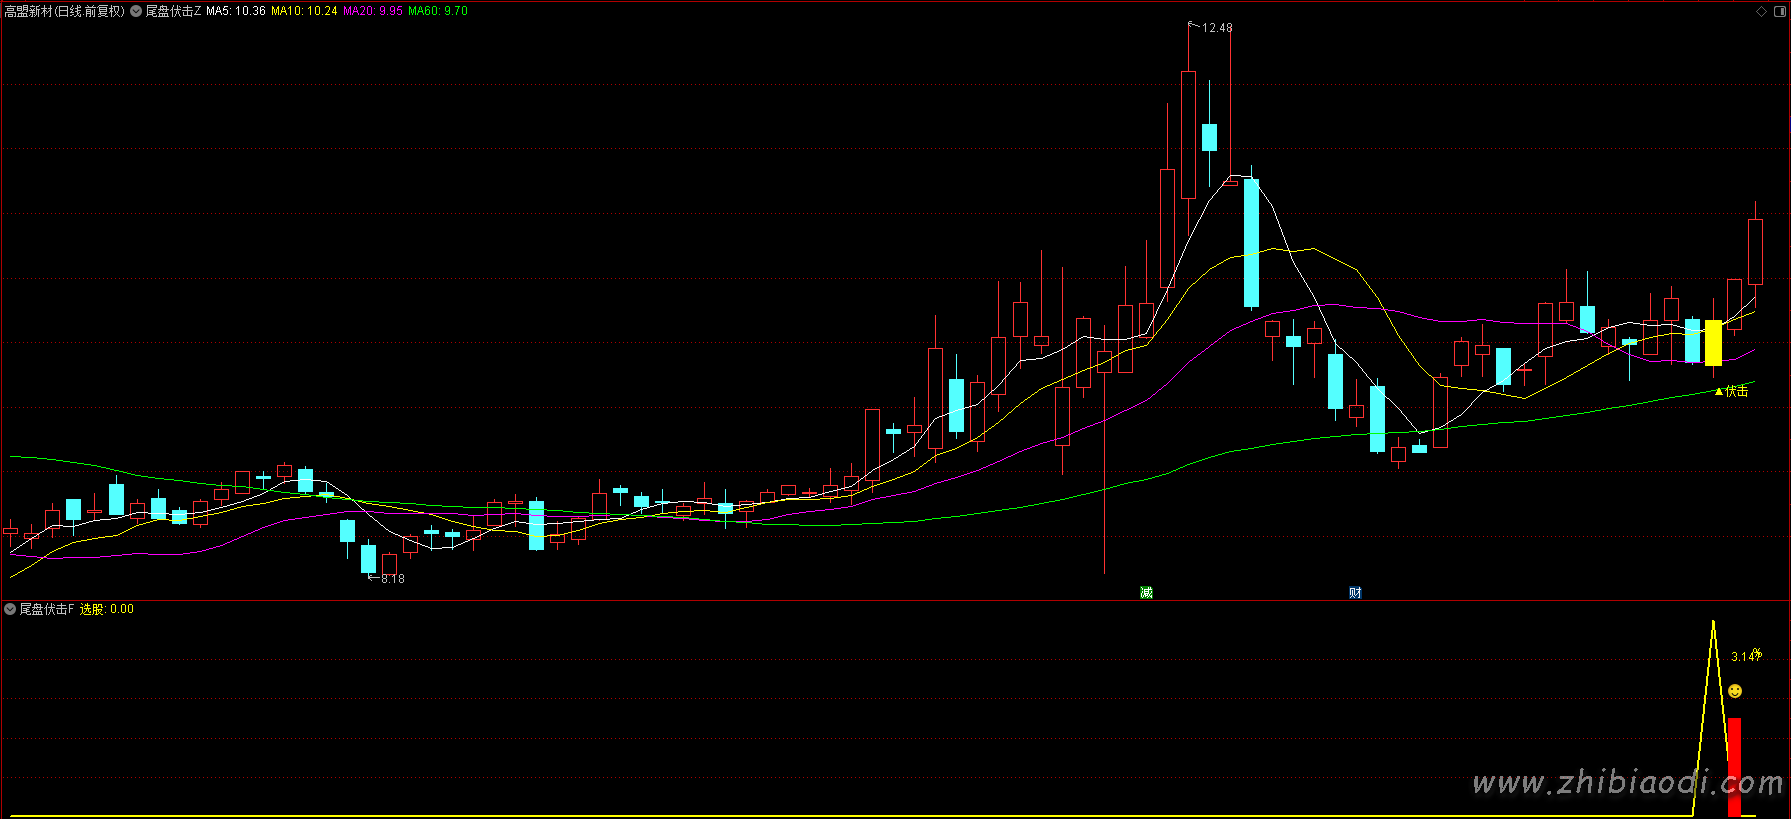Select the MA60: 9.70 label
Screen dimensions: 1791x819
438,11
